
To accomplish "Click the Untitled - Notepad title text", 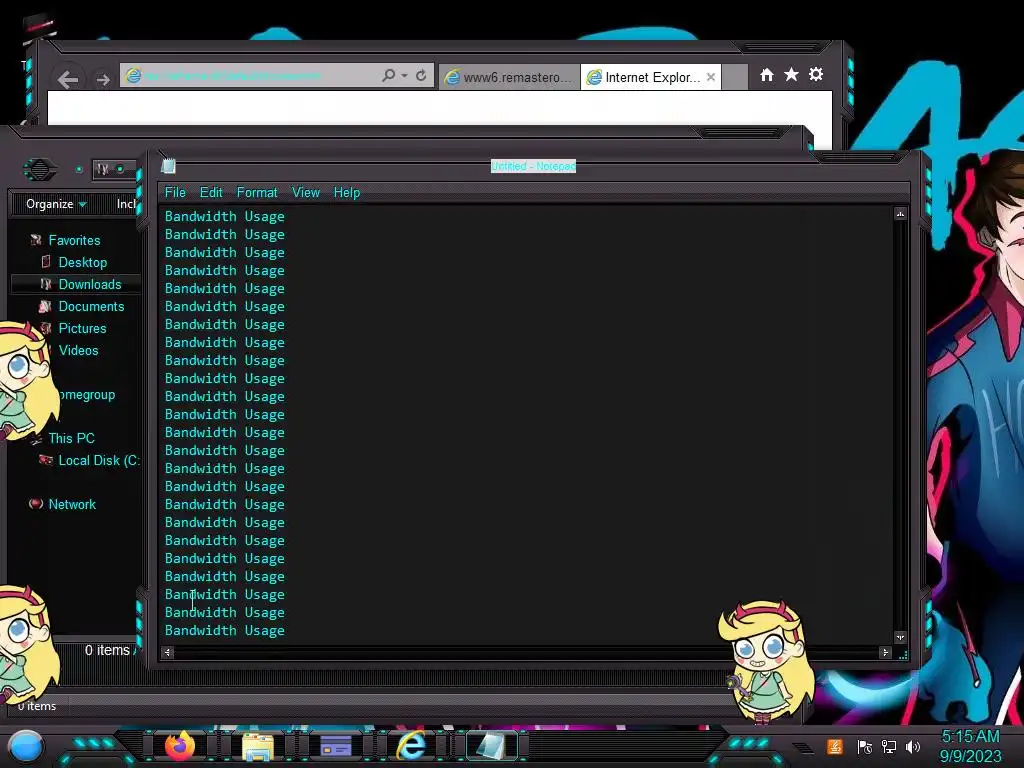I will (533, 166).
